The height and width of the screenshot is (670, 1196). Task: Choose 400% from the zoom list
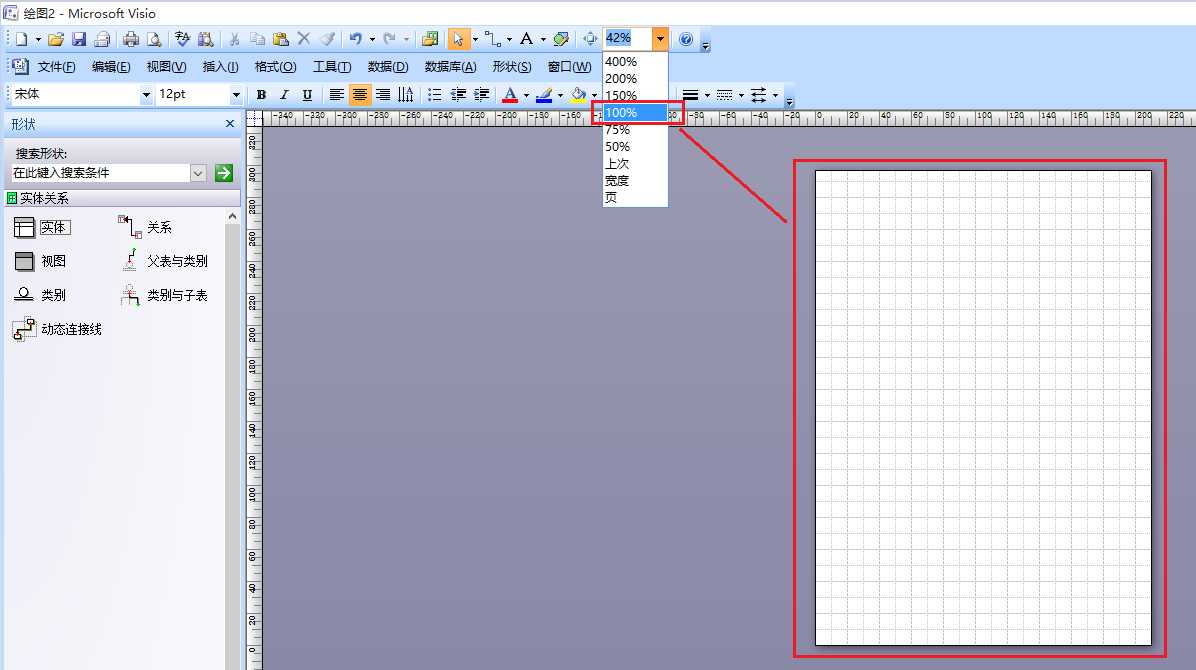point(635,61)
